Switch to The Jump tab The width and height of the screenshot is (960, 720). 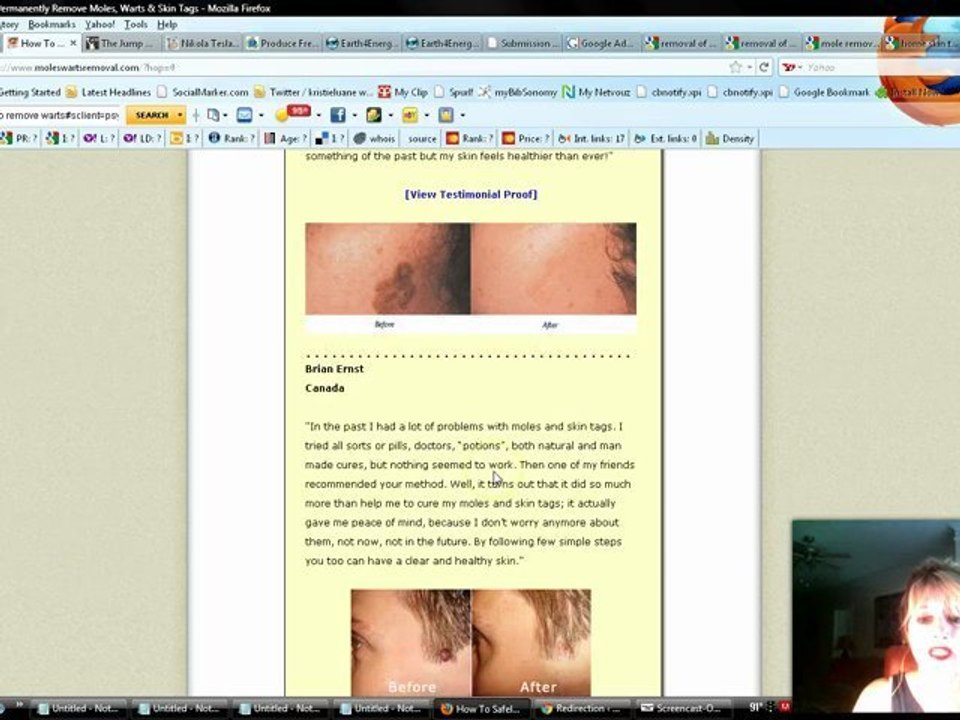coord(121,43)
